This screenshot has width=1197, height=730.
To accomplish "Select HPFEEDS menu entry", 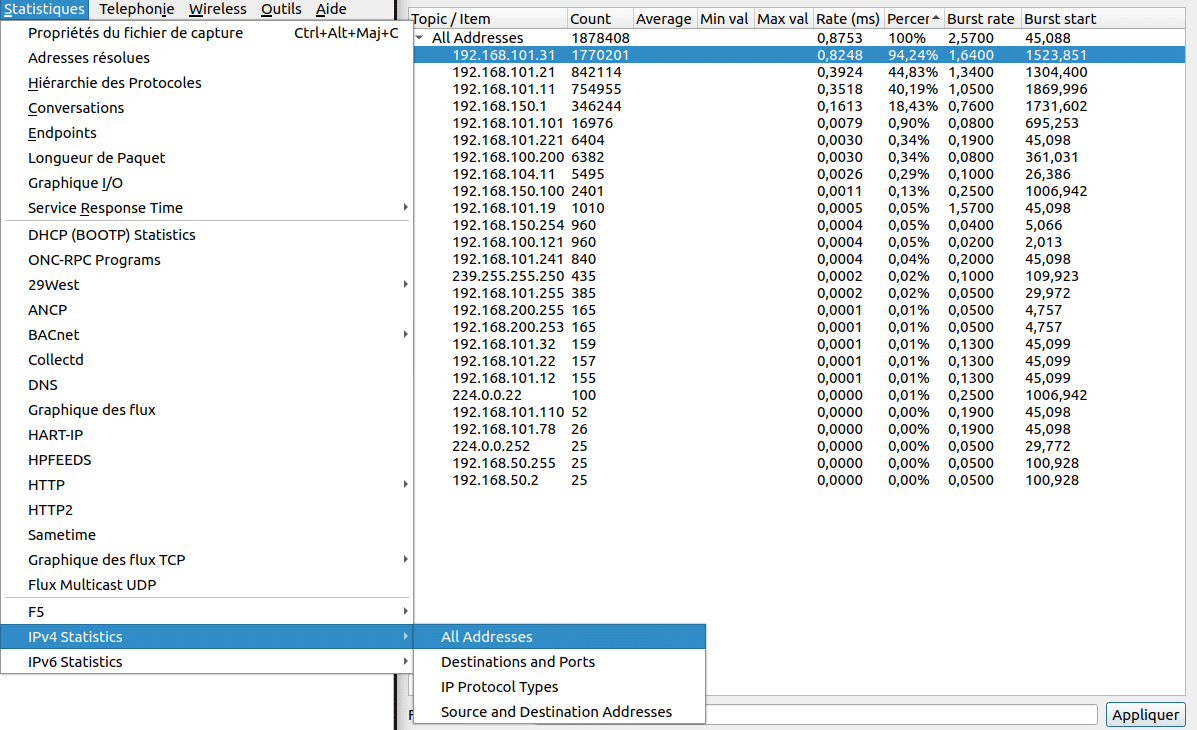I will 207,460.
